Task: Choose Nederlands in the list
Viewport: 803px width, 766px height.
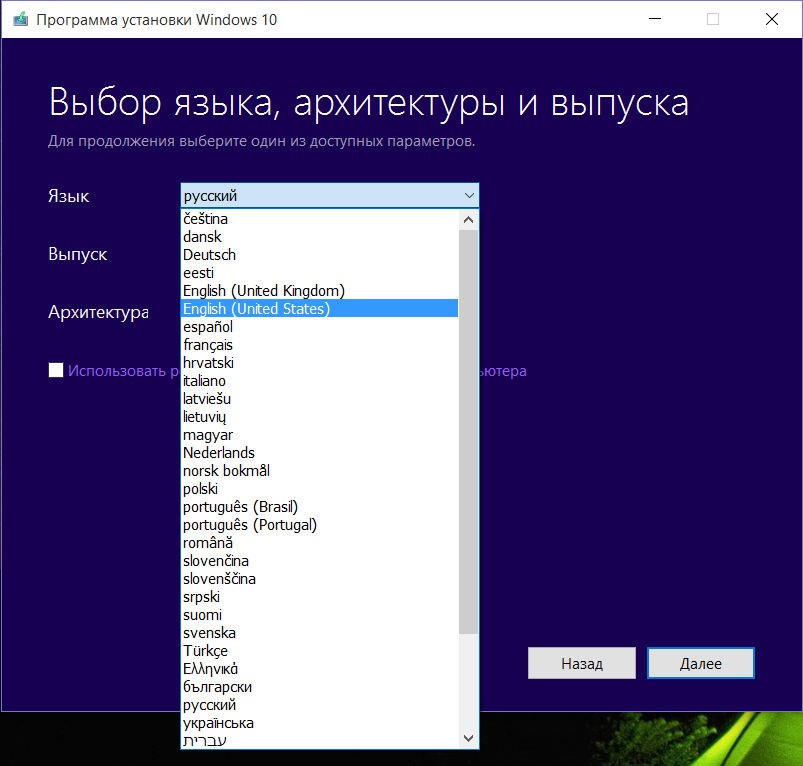Action: pos(320,453)
